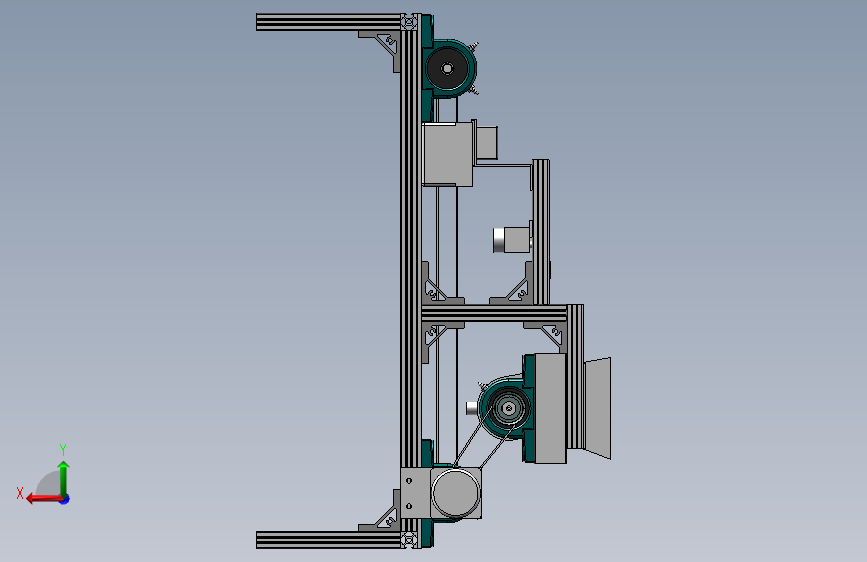Select the round motor at the bottom
867x562 pixels.
coord(455,493)
